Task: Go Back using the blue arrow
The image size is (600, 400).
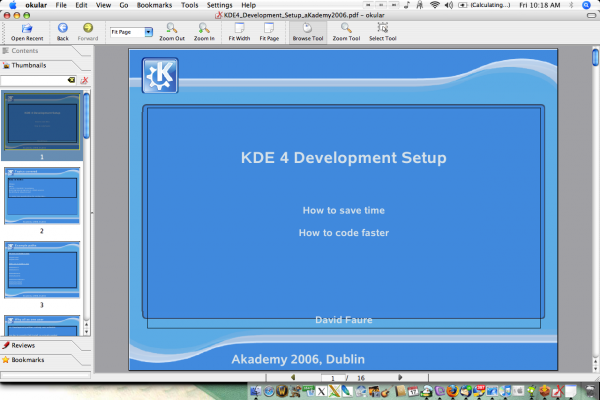Action: [x=63, y=32]
